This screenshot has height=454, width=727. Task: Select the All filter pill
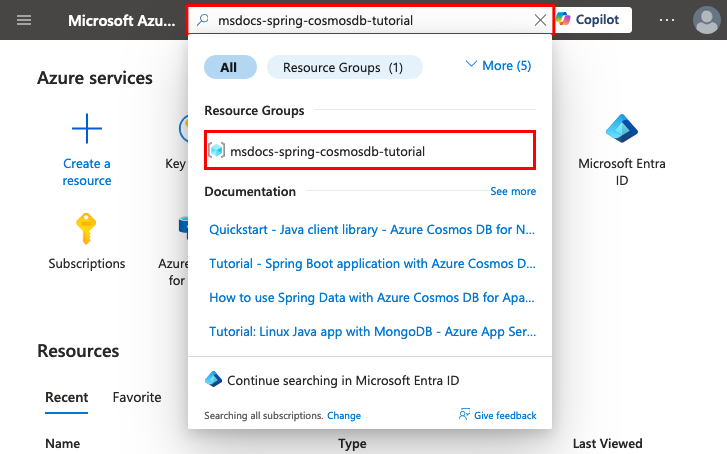point(229,67)
